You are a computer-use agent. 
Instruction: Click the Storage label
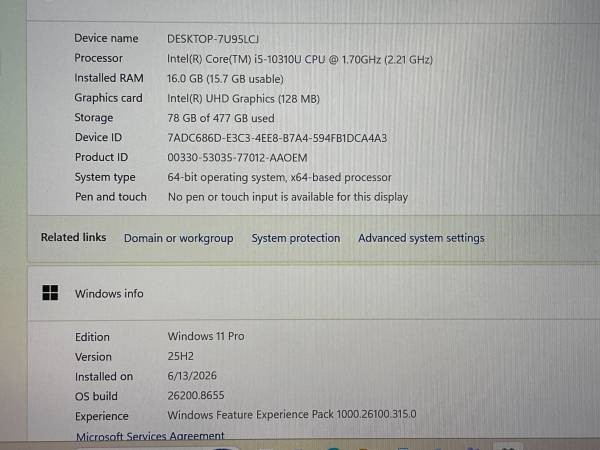coord(94,117)
